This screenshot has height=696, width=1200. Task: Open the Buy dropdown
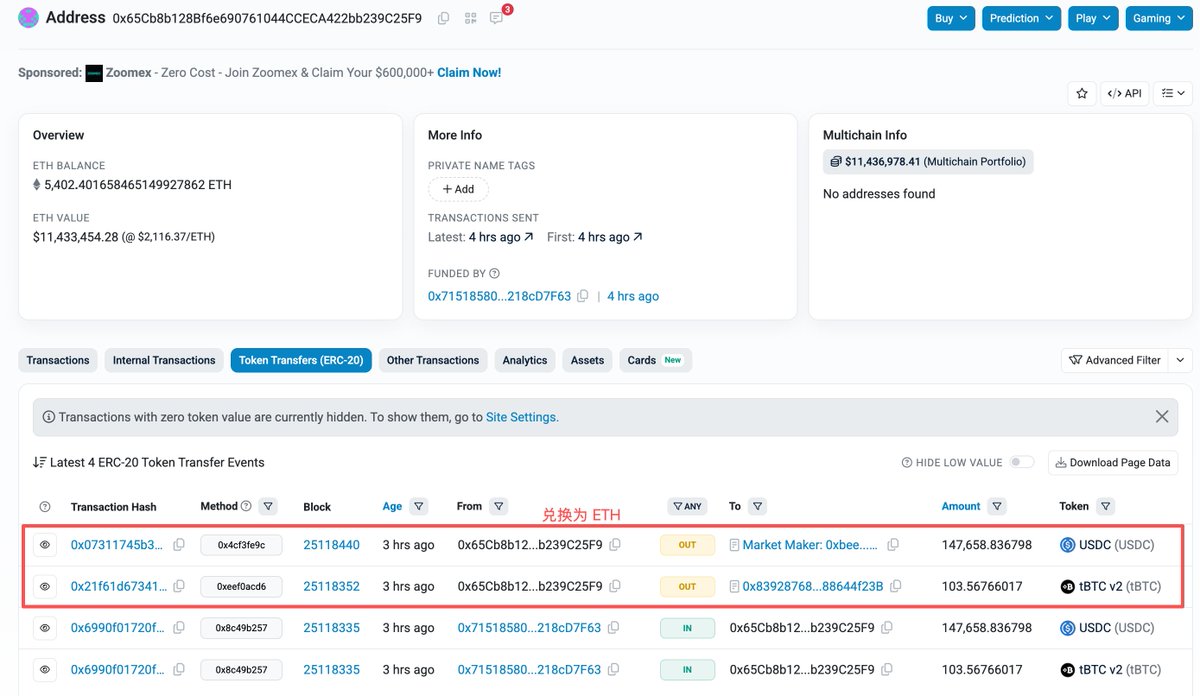point(951,18)
